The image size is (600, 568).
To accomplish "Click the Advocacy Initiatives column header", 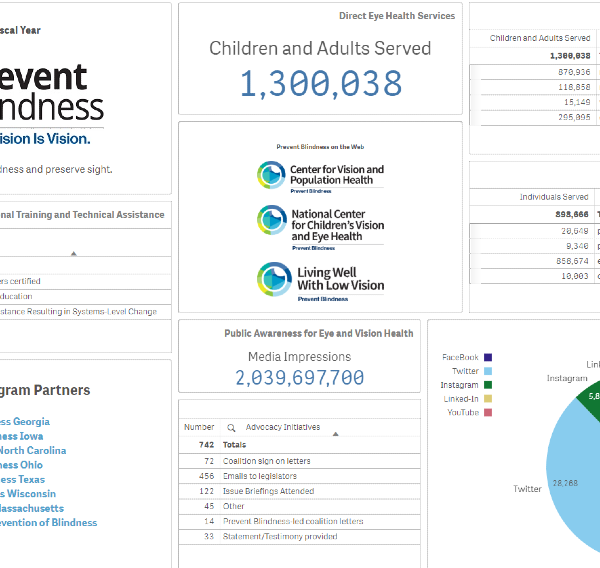I will click(x=283, y=427).
